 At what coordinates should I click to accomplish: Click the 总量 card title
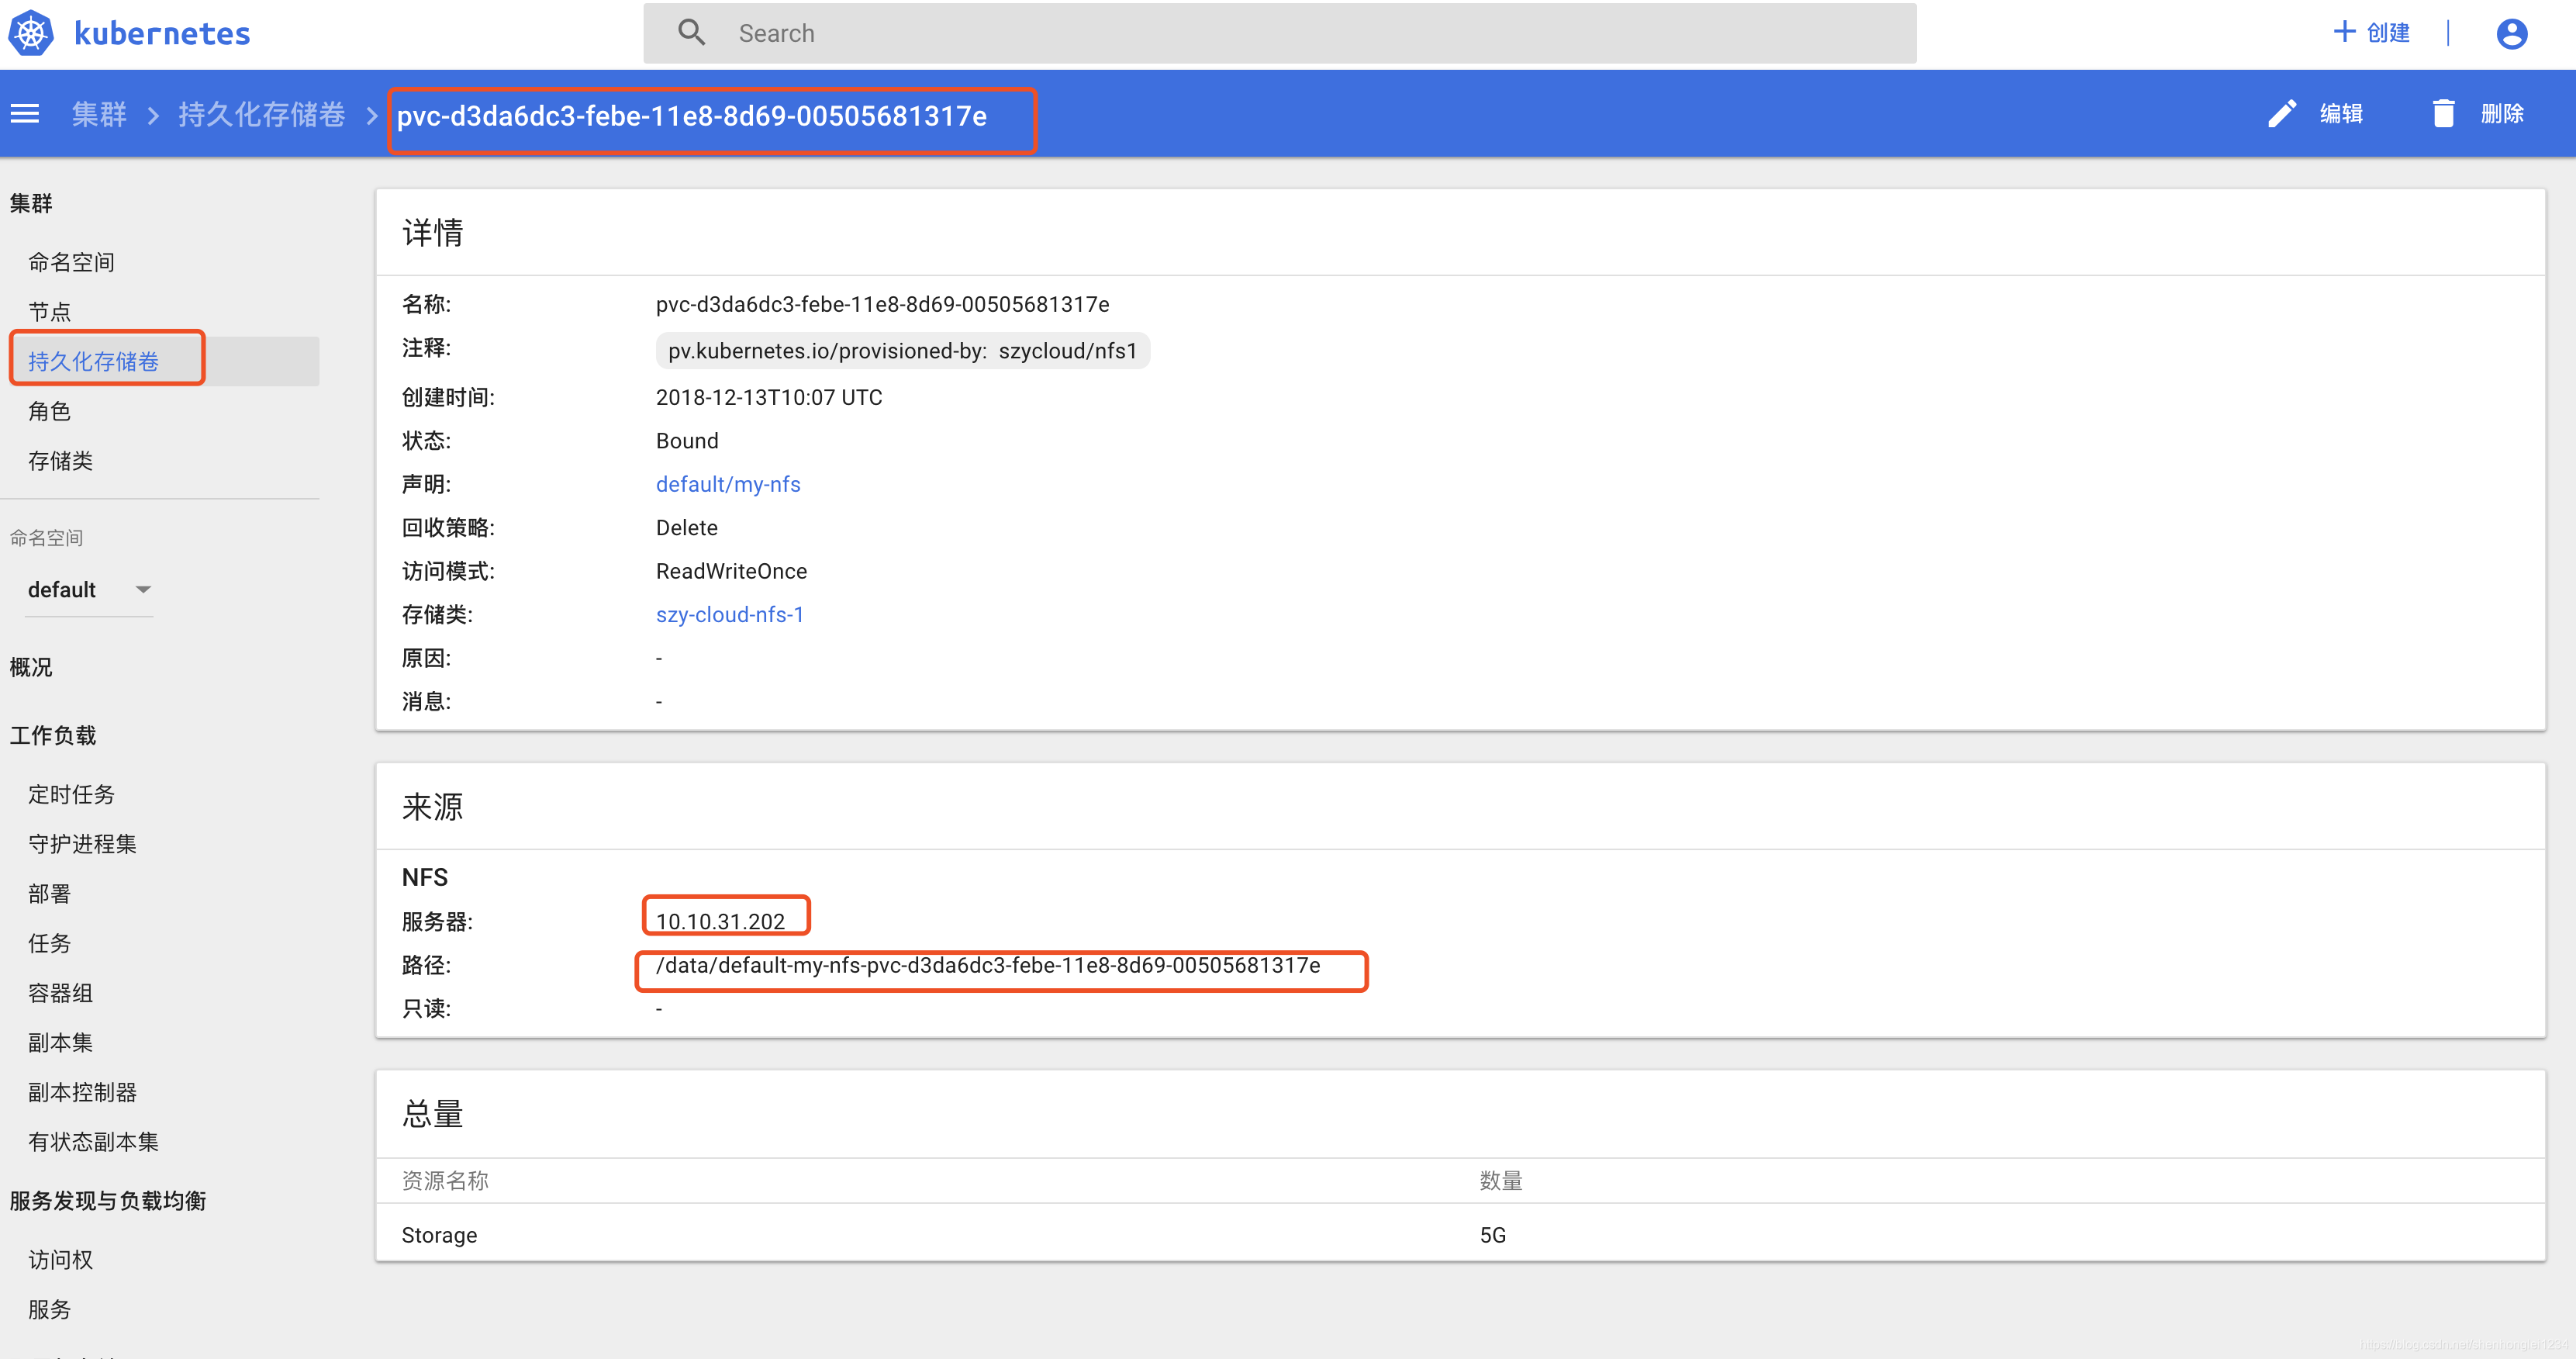[x=433, y=1113]
